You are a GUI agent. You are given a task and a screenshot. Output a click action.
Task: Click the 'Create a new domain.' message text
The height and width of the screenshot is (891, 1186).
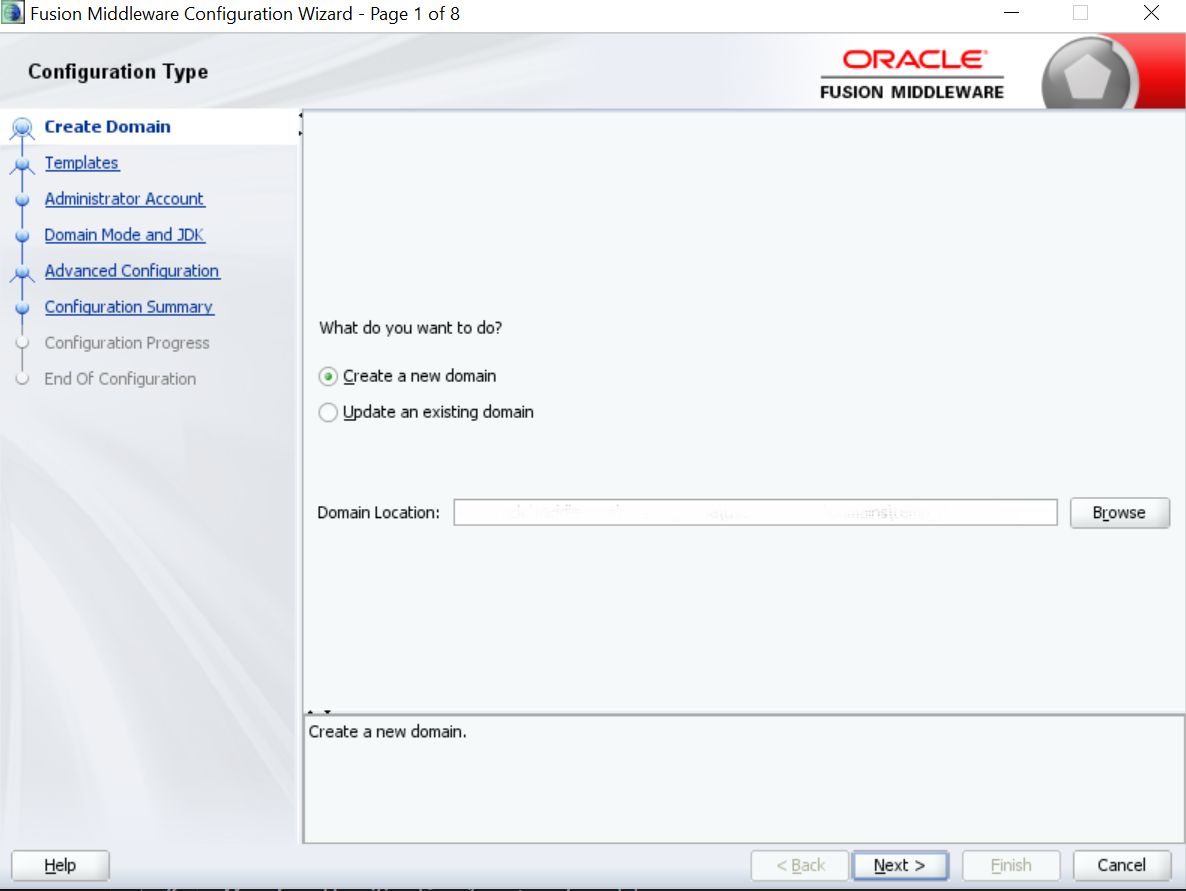387,732
